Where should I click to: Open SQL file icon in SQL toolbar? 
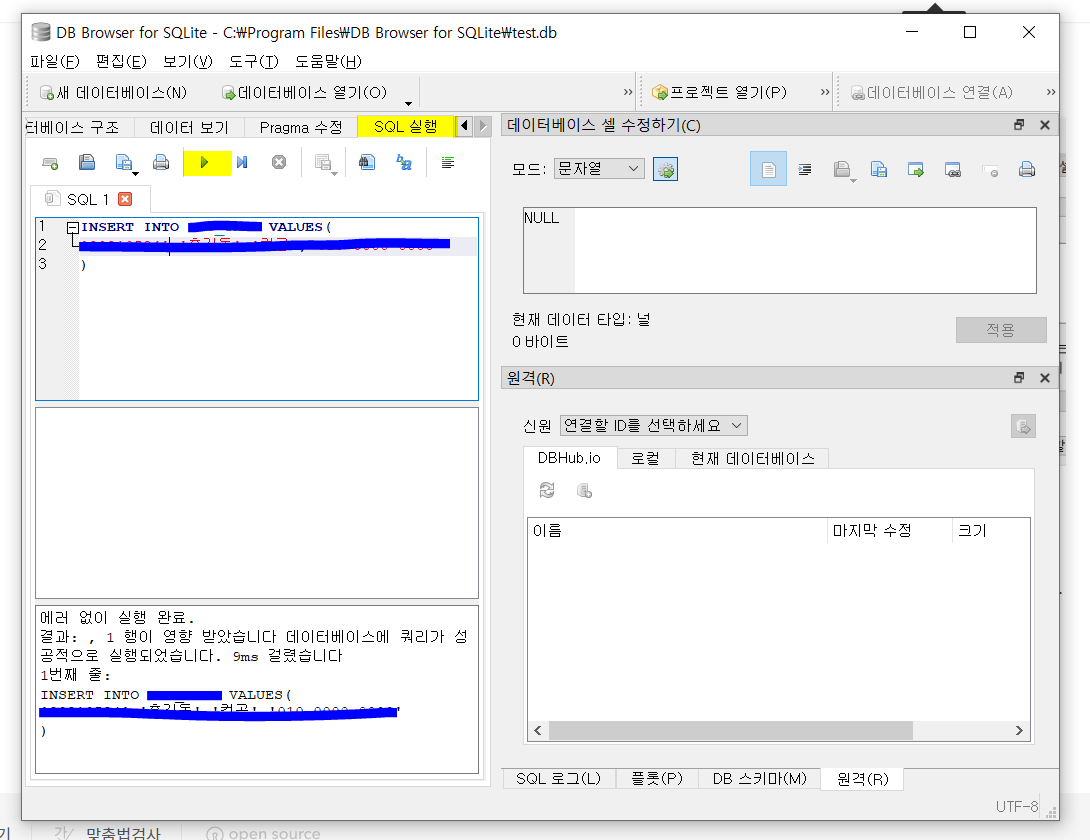(x=87, y=163)
